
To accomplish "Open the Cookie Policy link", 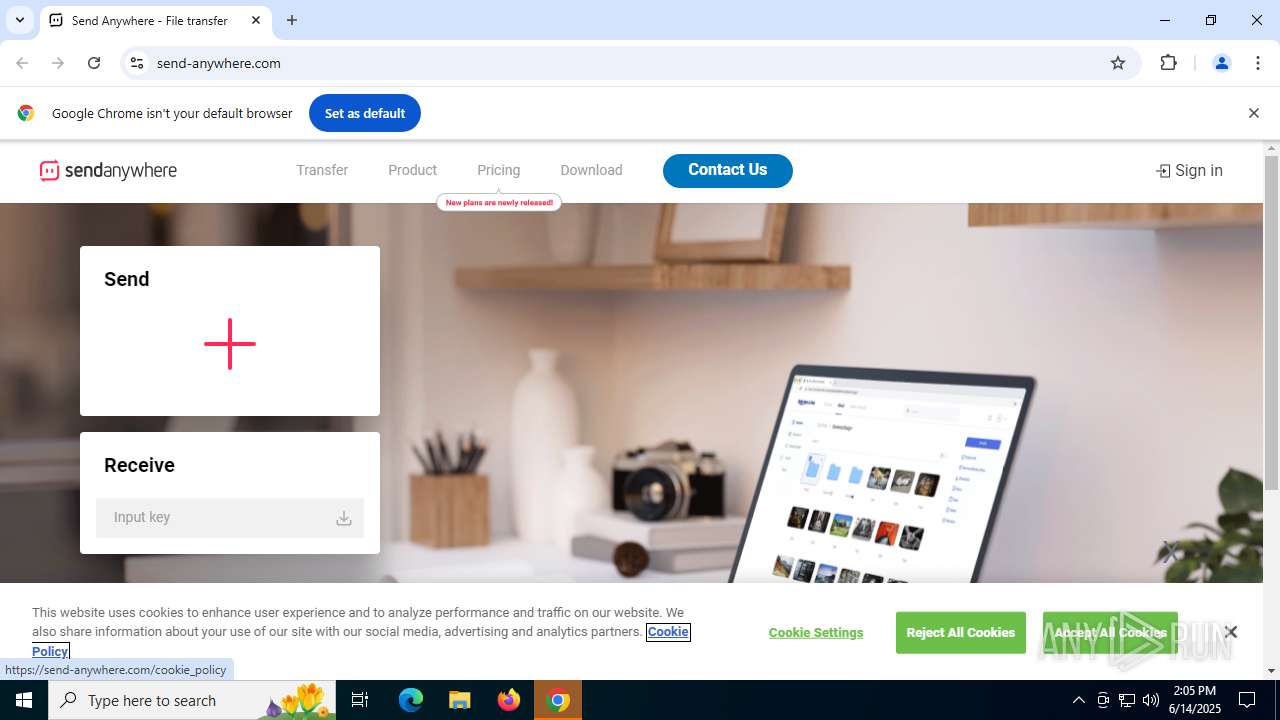I will 668,632.
